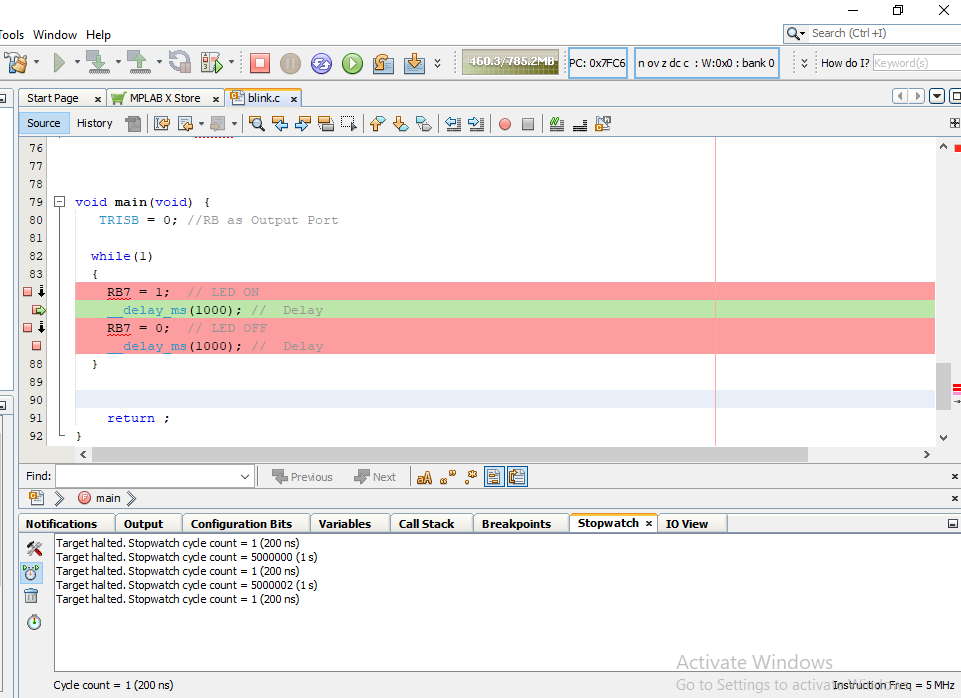Click the Toggle Bookmark icon
This screenshot has width=961, height=698.
(x=424, y=124)
